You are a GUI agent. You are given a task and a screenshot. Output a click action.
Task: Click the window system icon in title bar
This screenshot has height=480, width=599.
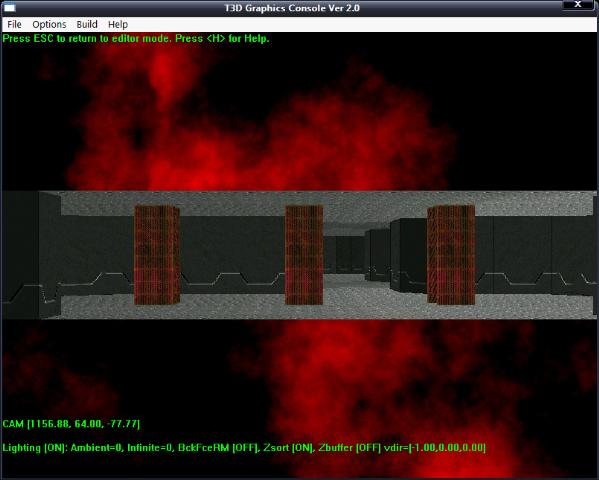coord(9,8)
